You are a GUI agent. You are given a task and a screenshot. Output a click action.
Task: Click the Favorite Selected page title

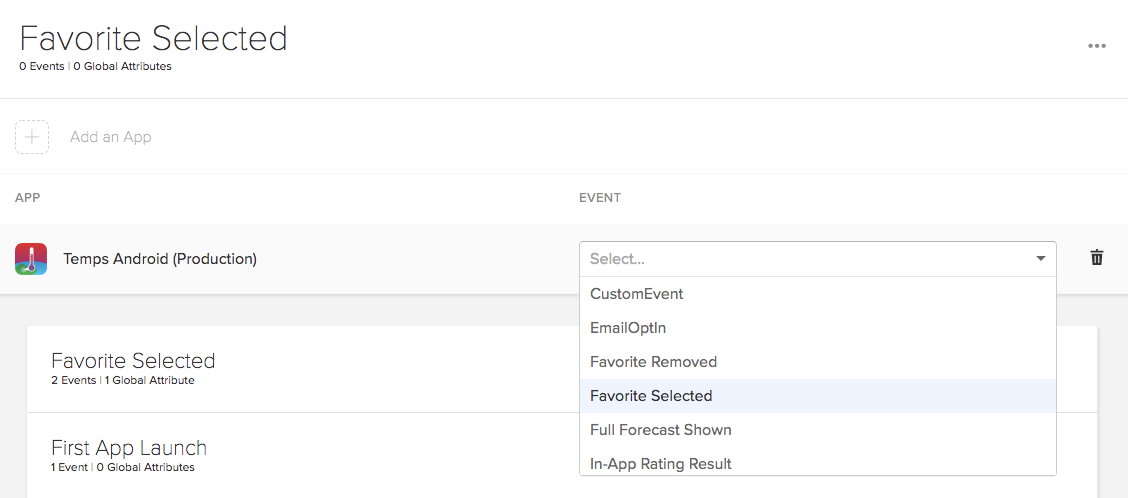click(153, 39)
